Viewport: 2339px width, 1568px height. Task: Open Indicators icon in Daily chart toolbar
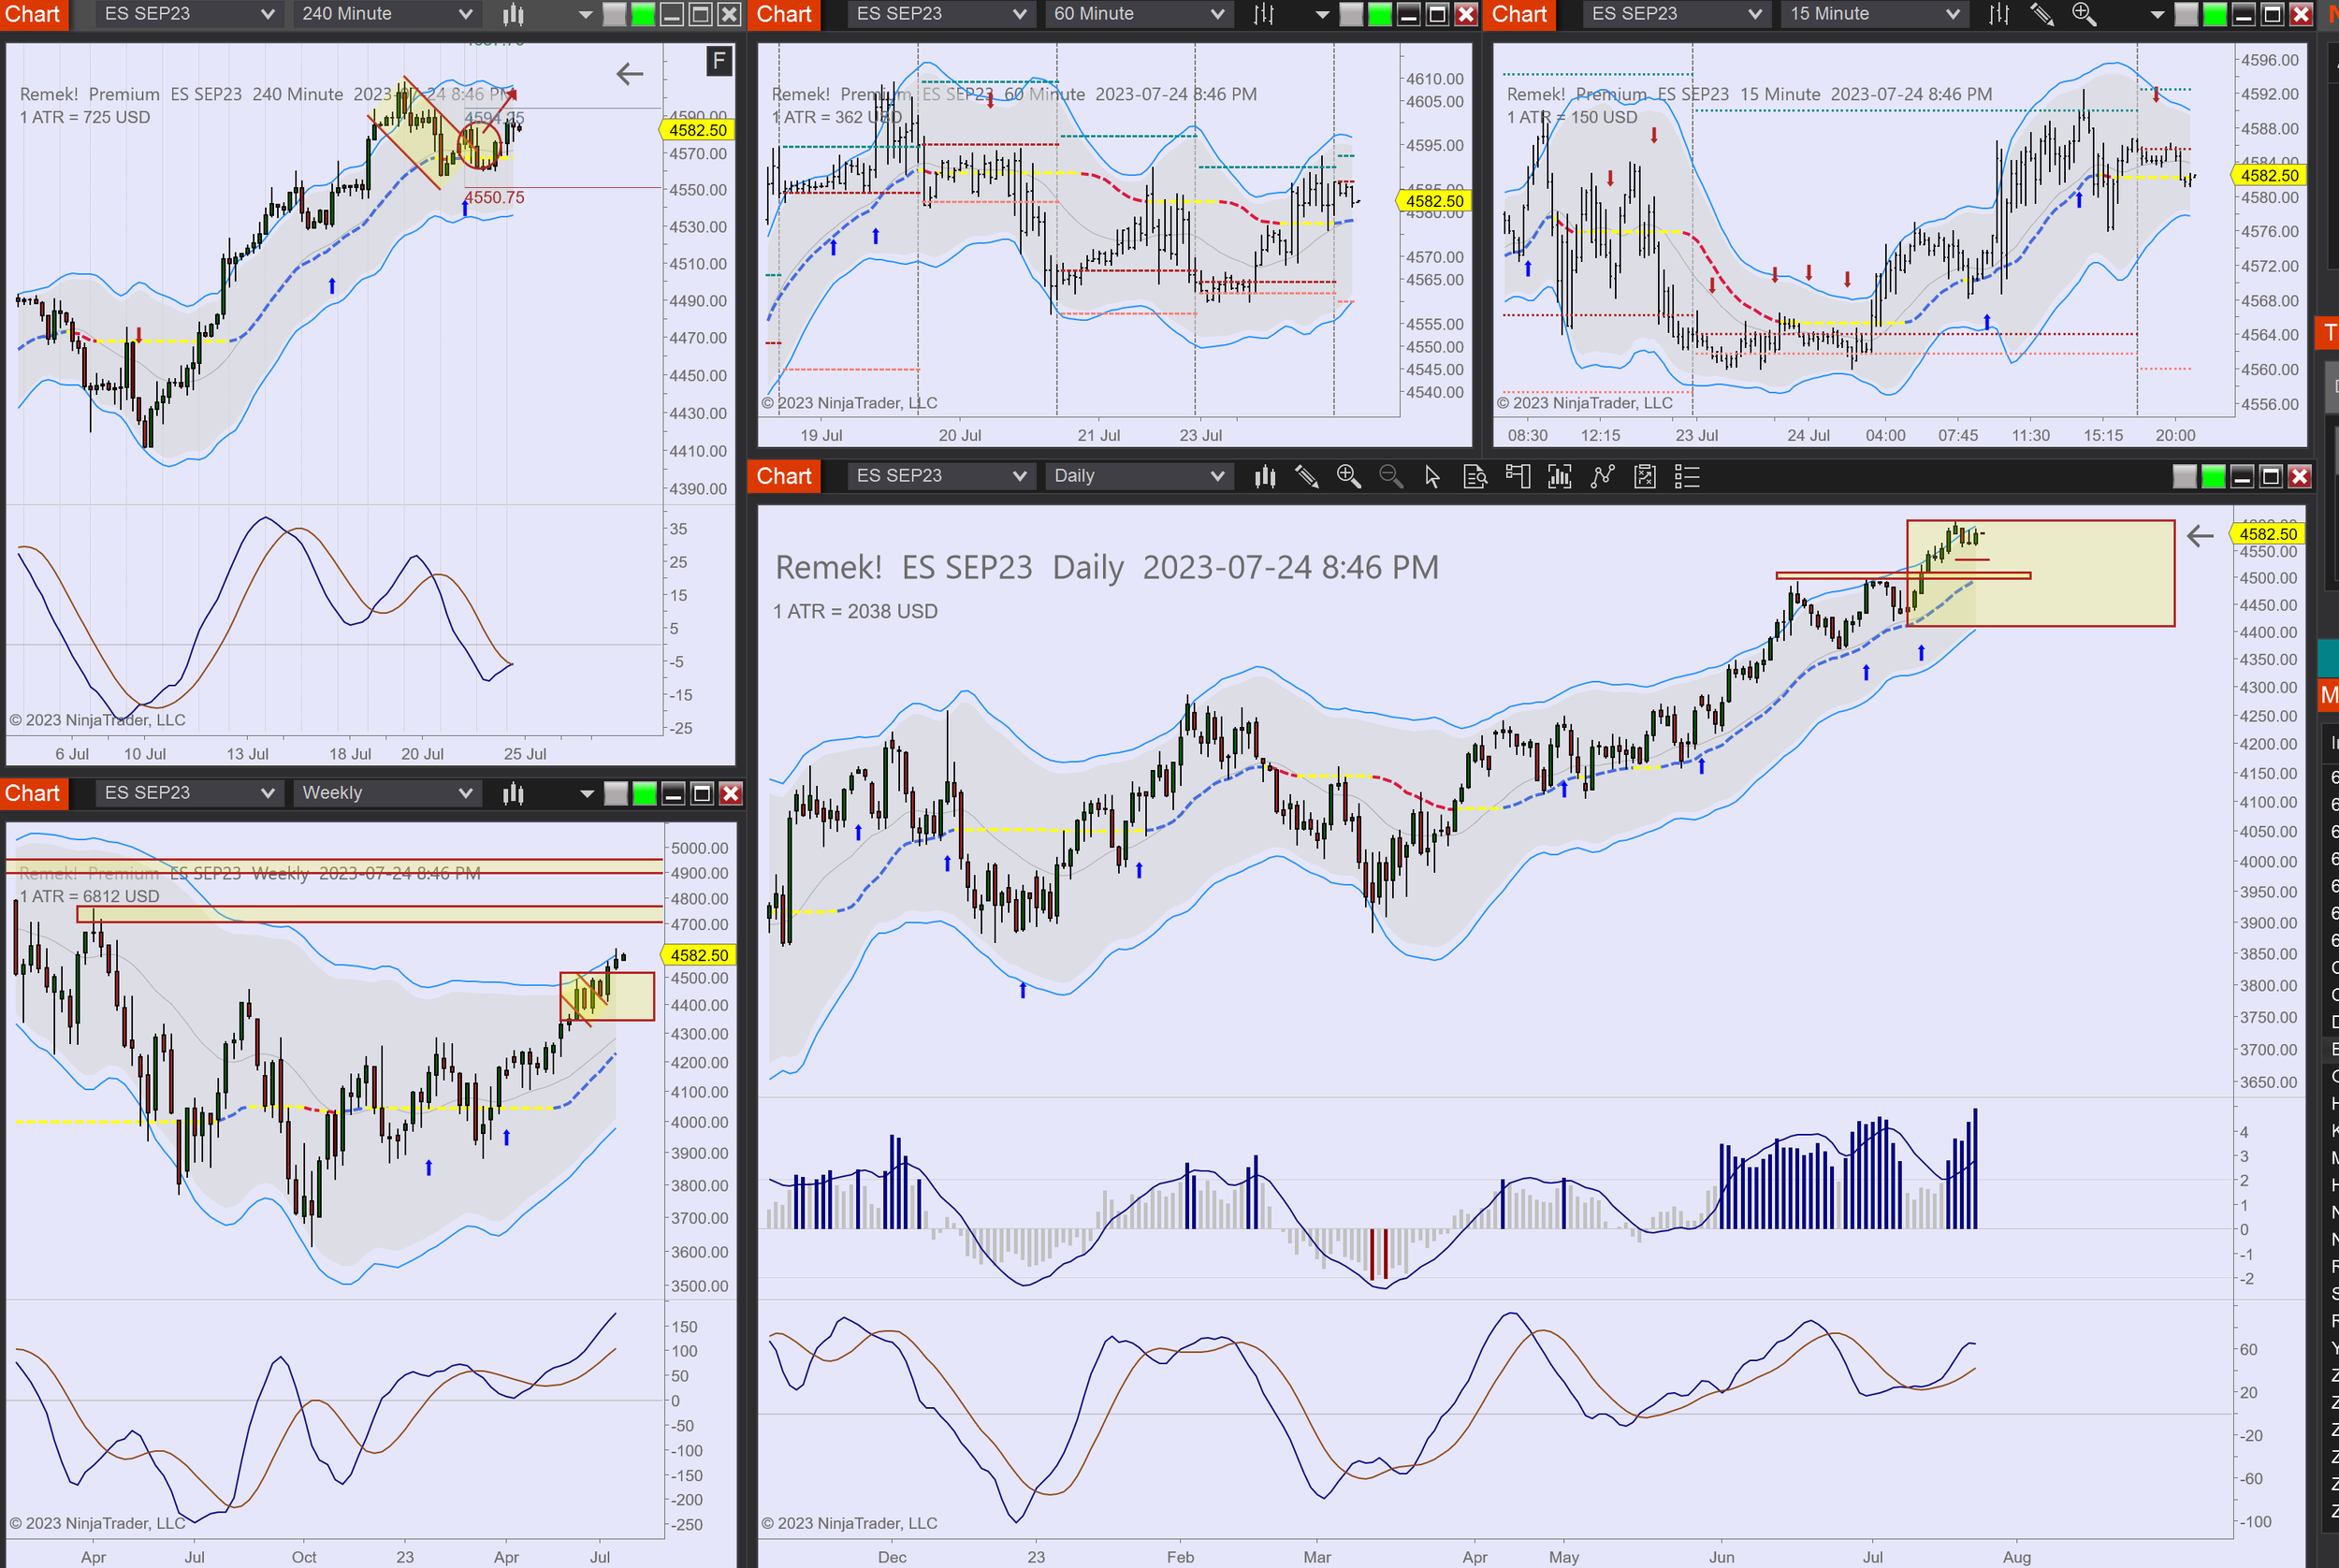coord(1559,477)
